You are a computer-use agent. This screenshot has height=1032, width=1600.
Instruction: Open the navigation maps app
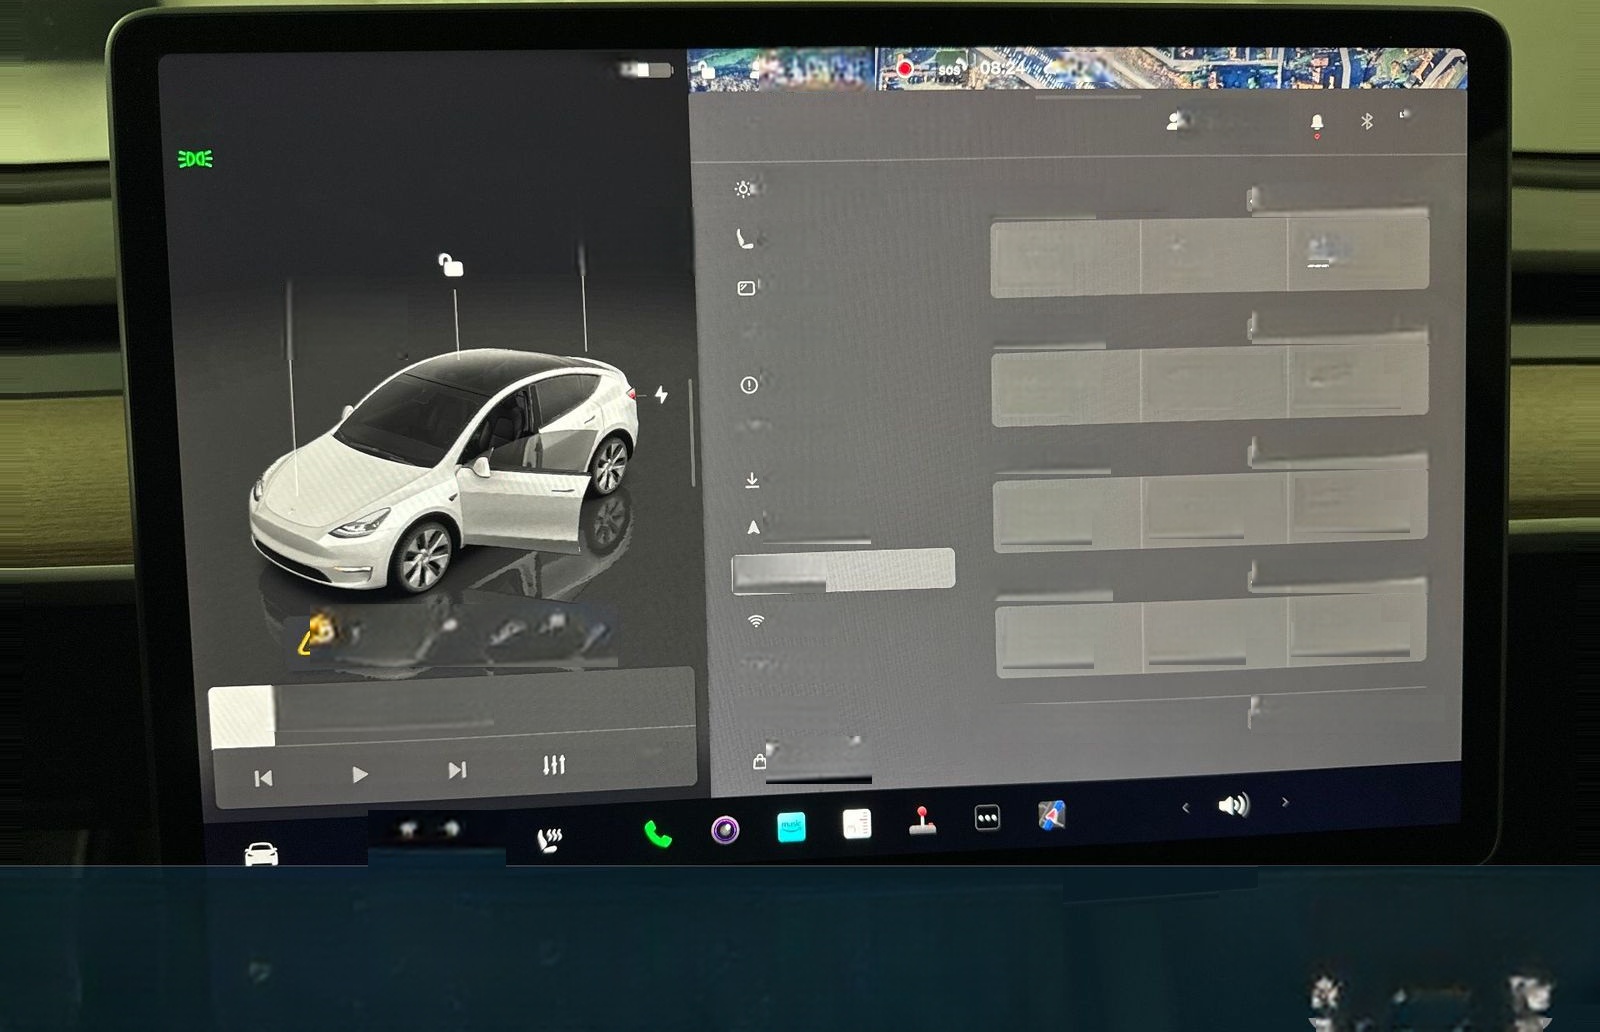coord(1051,815)
